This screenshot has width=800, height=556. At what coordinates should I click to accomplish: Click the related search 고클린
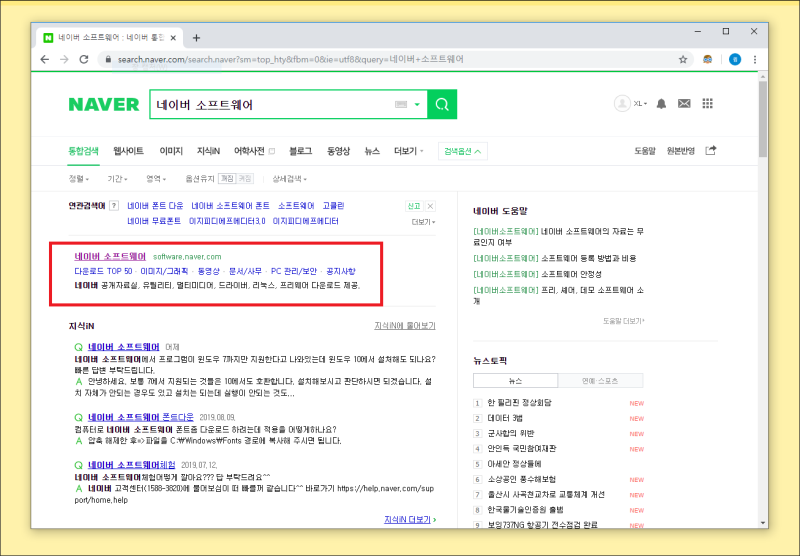(333, 206)
